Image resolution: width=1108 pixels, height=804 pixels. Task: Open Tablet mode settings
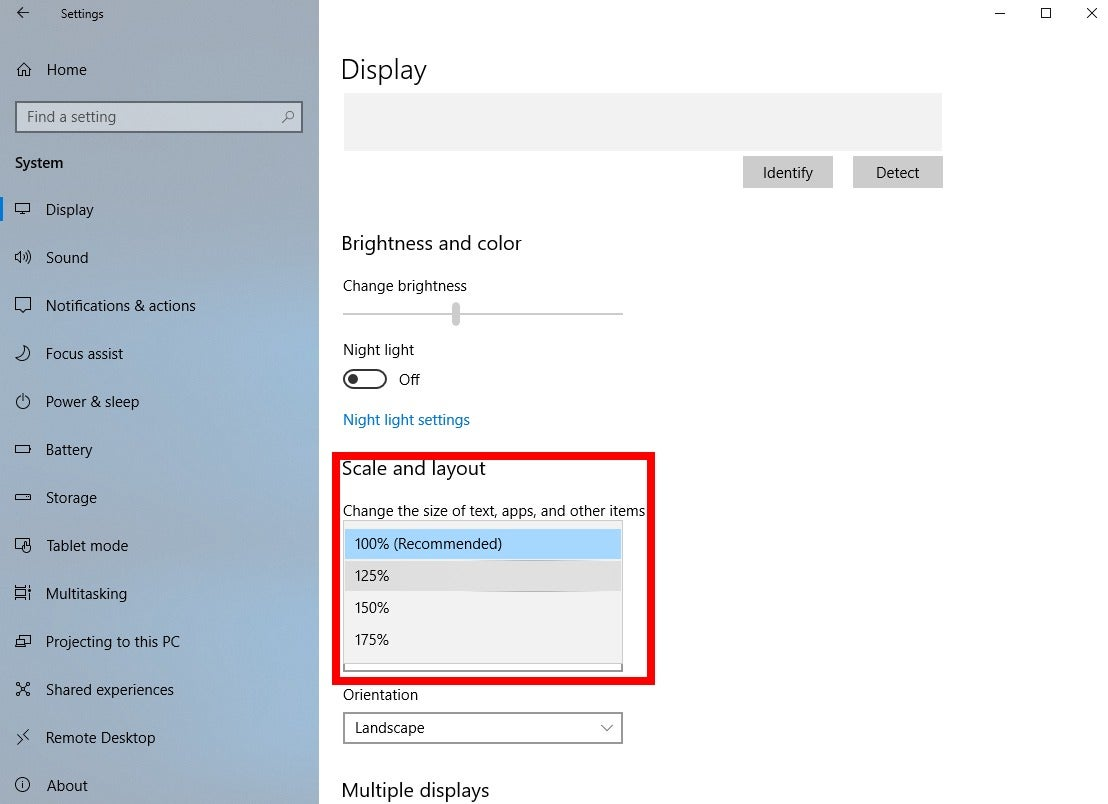coord(87,545)
